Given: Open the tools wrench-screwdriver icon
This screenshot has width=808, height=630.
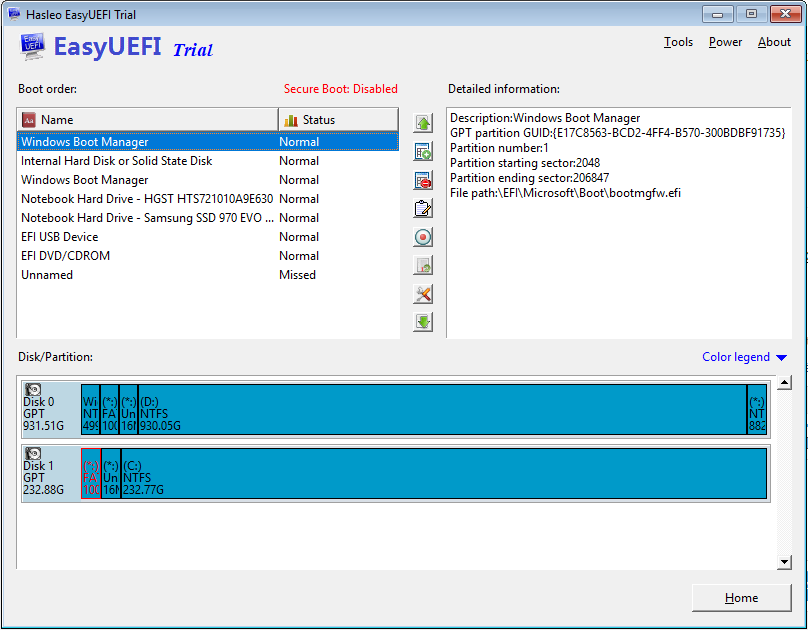Looking at the screenshot, I should coord(423,294).
